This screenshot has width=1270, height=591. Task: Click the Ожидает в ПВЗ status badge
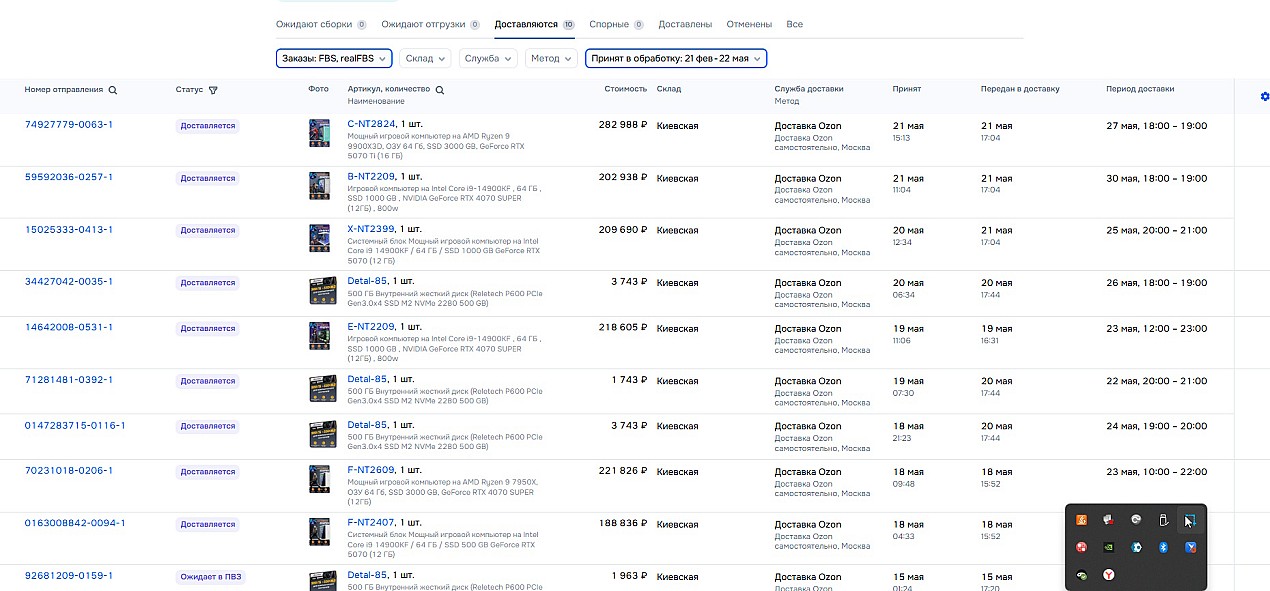[x=212, y=577]
